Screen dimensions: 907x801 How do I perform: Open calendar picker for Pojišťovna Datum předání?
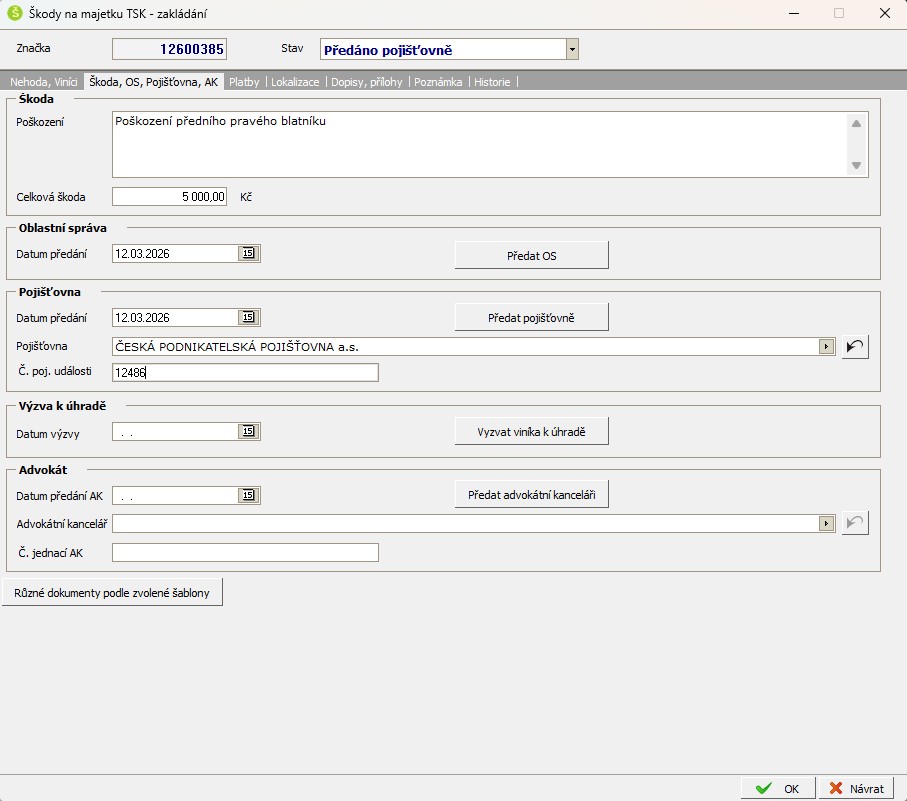point(249,318)
